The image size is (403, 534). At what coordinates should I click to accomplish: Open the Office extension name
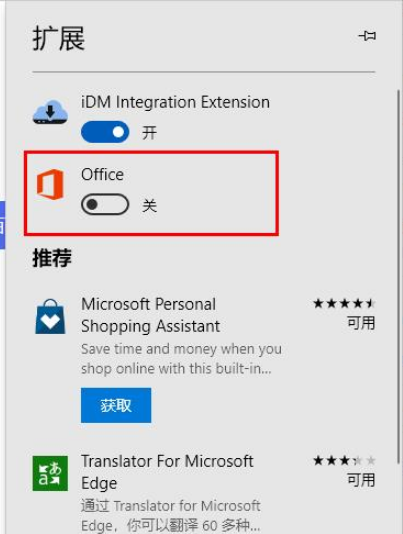(102, 174)
